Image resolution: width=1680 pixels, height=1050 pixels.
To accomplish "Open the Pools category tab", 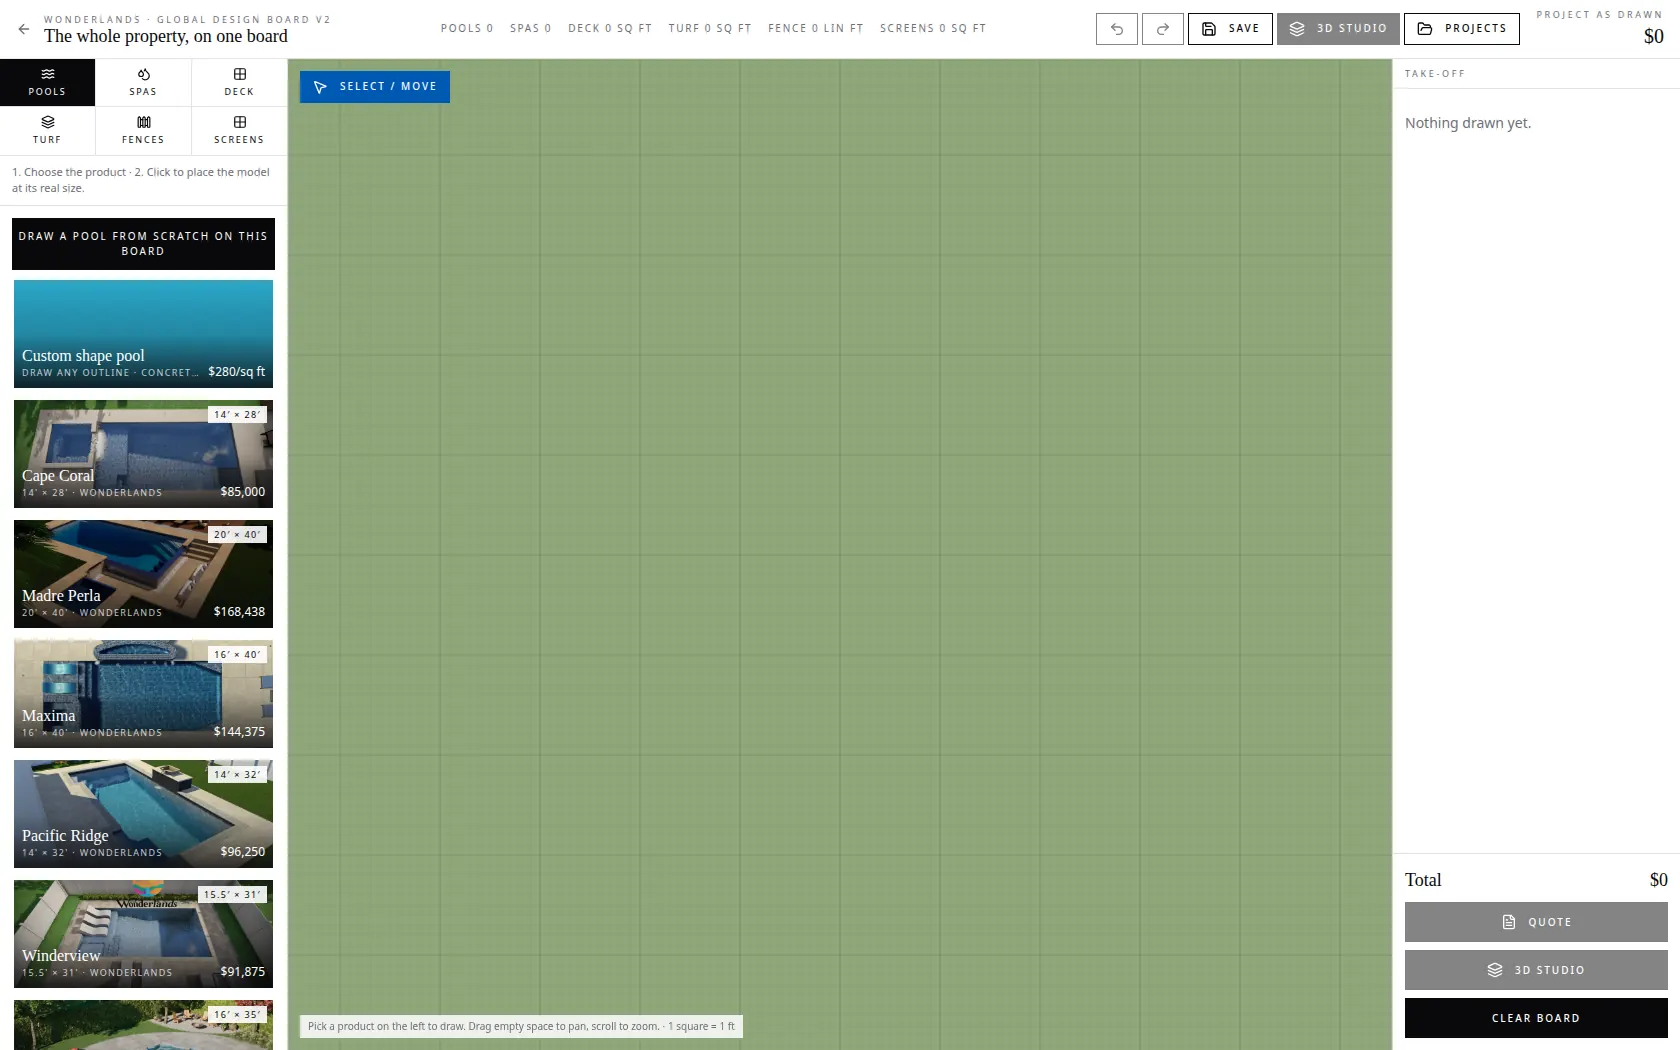I will point(47,82).
